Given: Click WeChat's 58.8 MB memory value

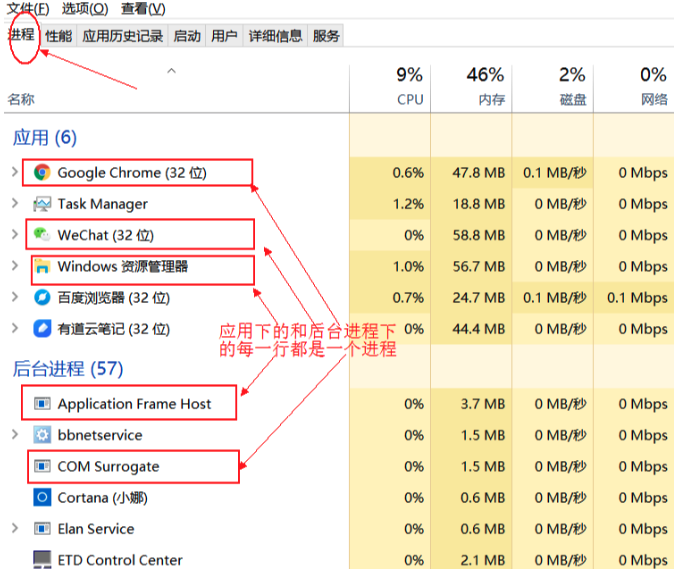Looking at the screenshot, I should pyautogui.click(x=479, y=235).
